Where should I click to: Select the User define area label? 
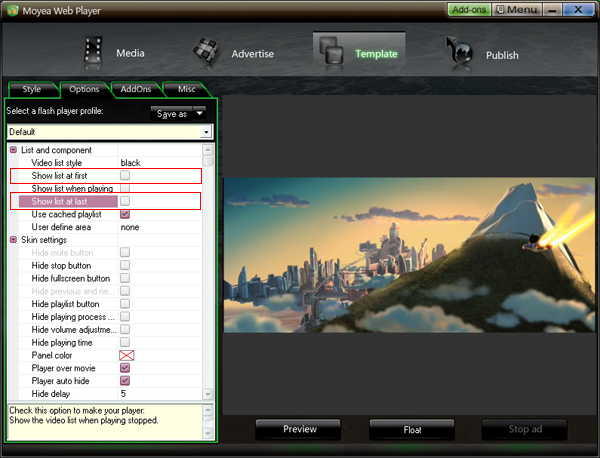click(x=61, y=227)
